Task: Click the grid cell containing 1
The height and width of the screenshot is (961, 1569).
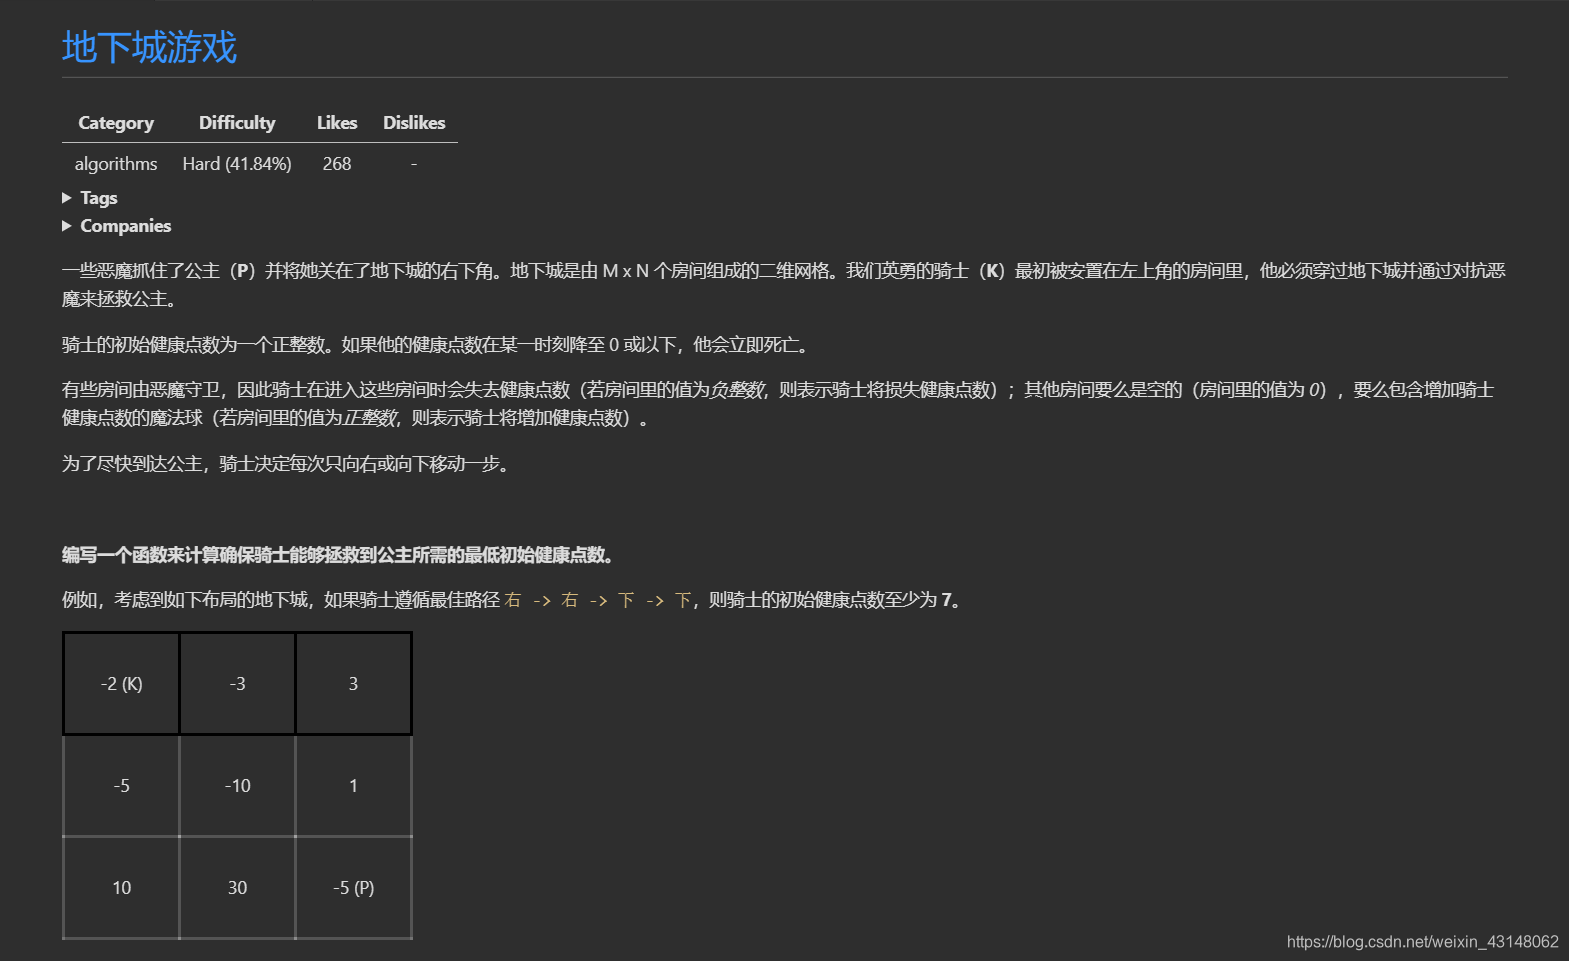Action: (353, 786)
